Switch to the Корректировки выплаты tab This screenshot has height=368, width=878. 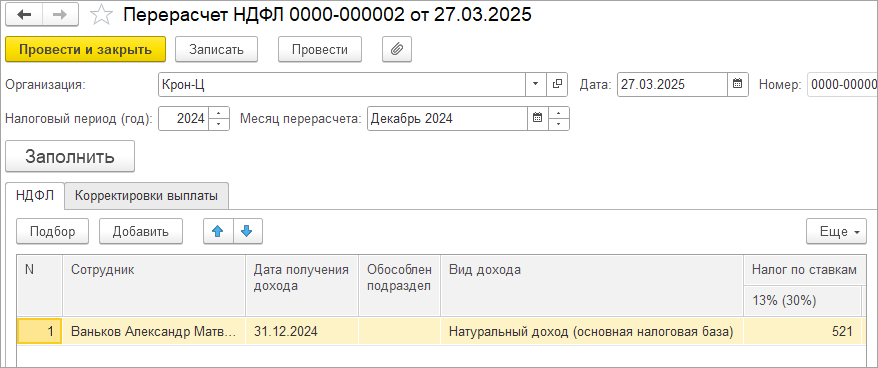pos(146,196)
